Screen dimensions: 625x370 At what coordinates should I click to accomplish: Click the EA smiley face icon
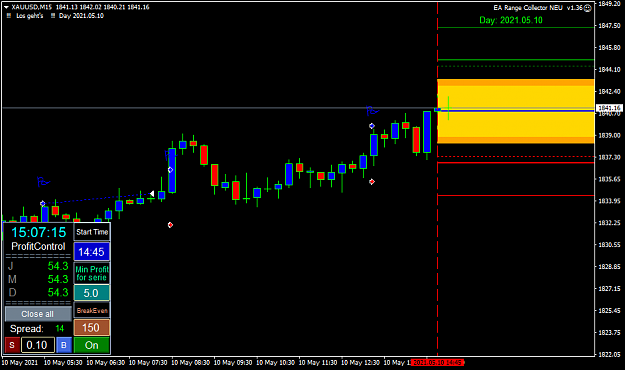coord(588,8)
